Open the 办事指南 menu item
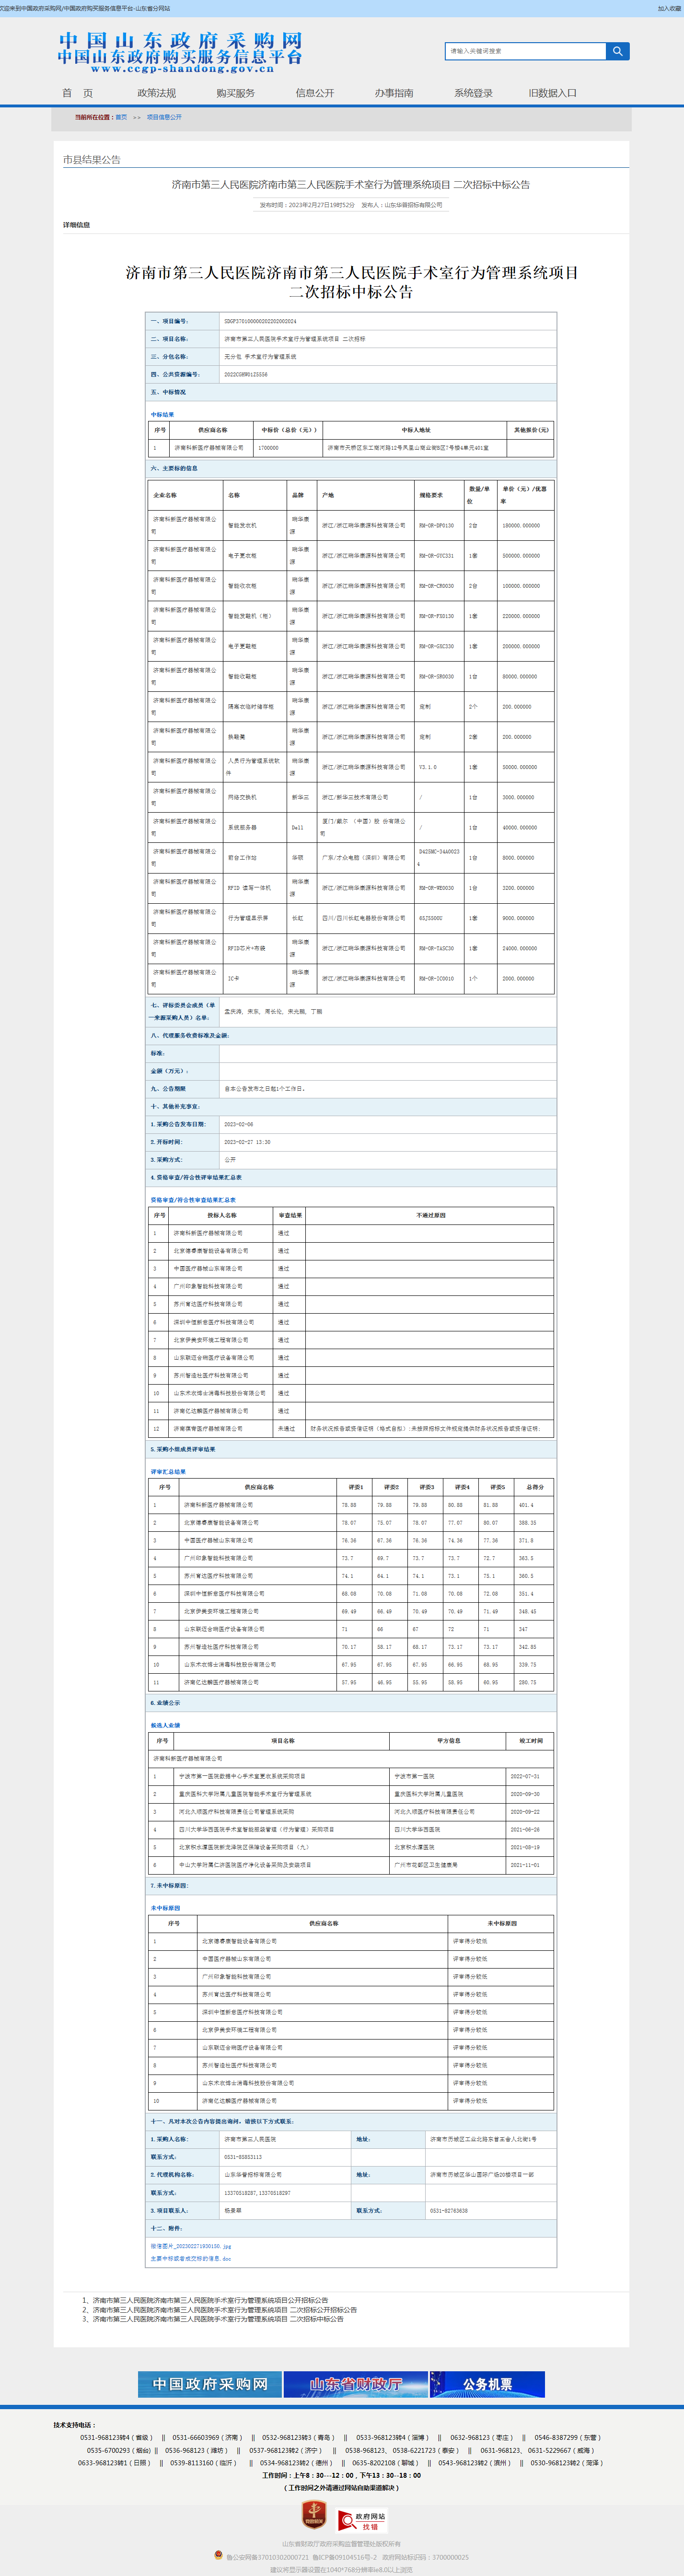 point(394,93)
